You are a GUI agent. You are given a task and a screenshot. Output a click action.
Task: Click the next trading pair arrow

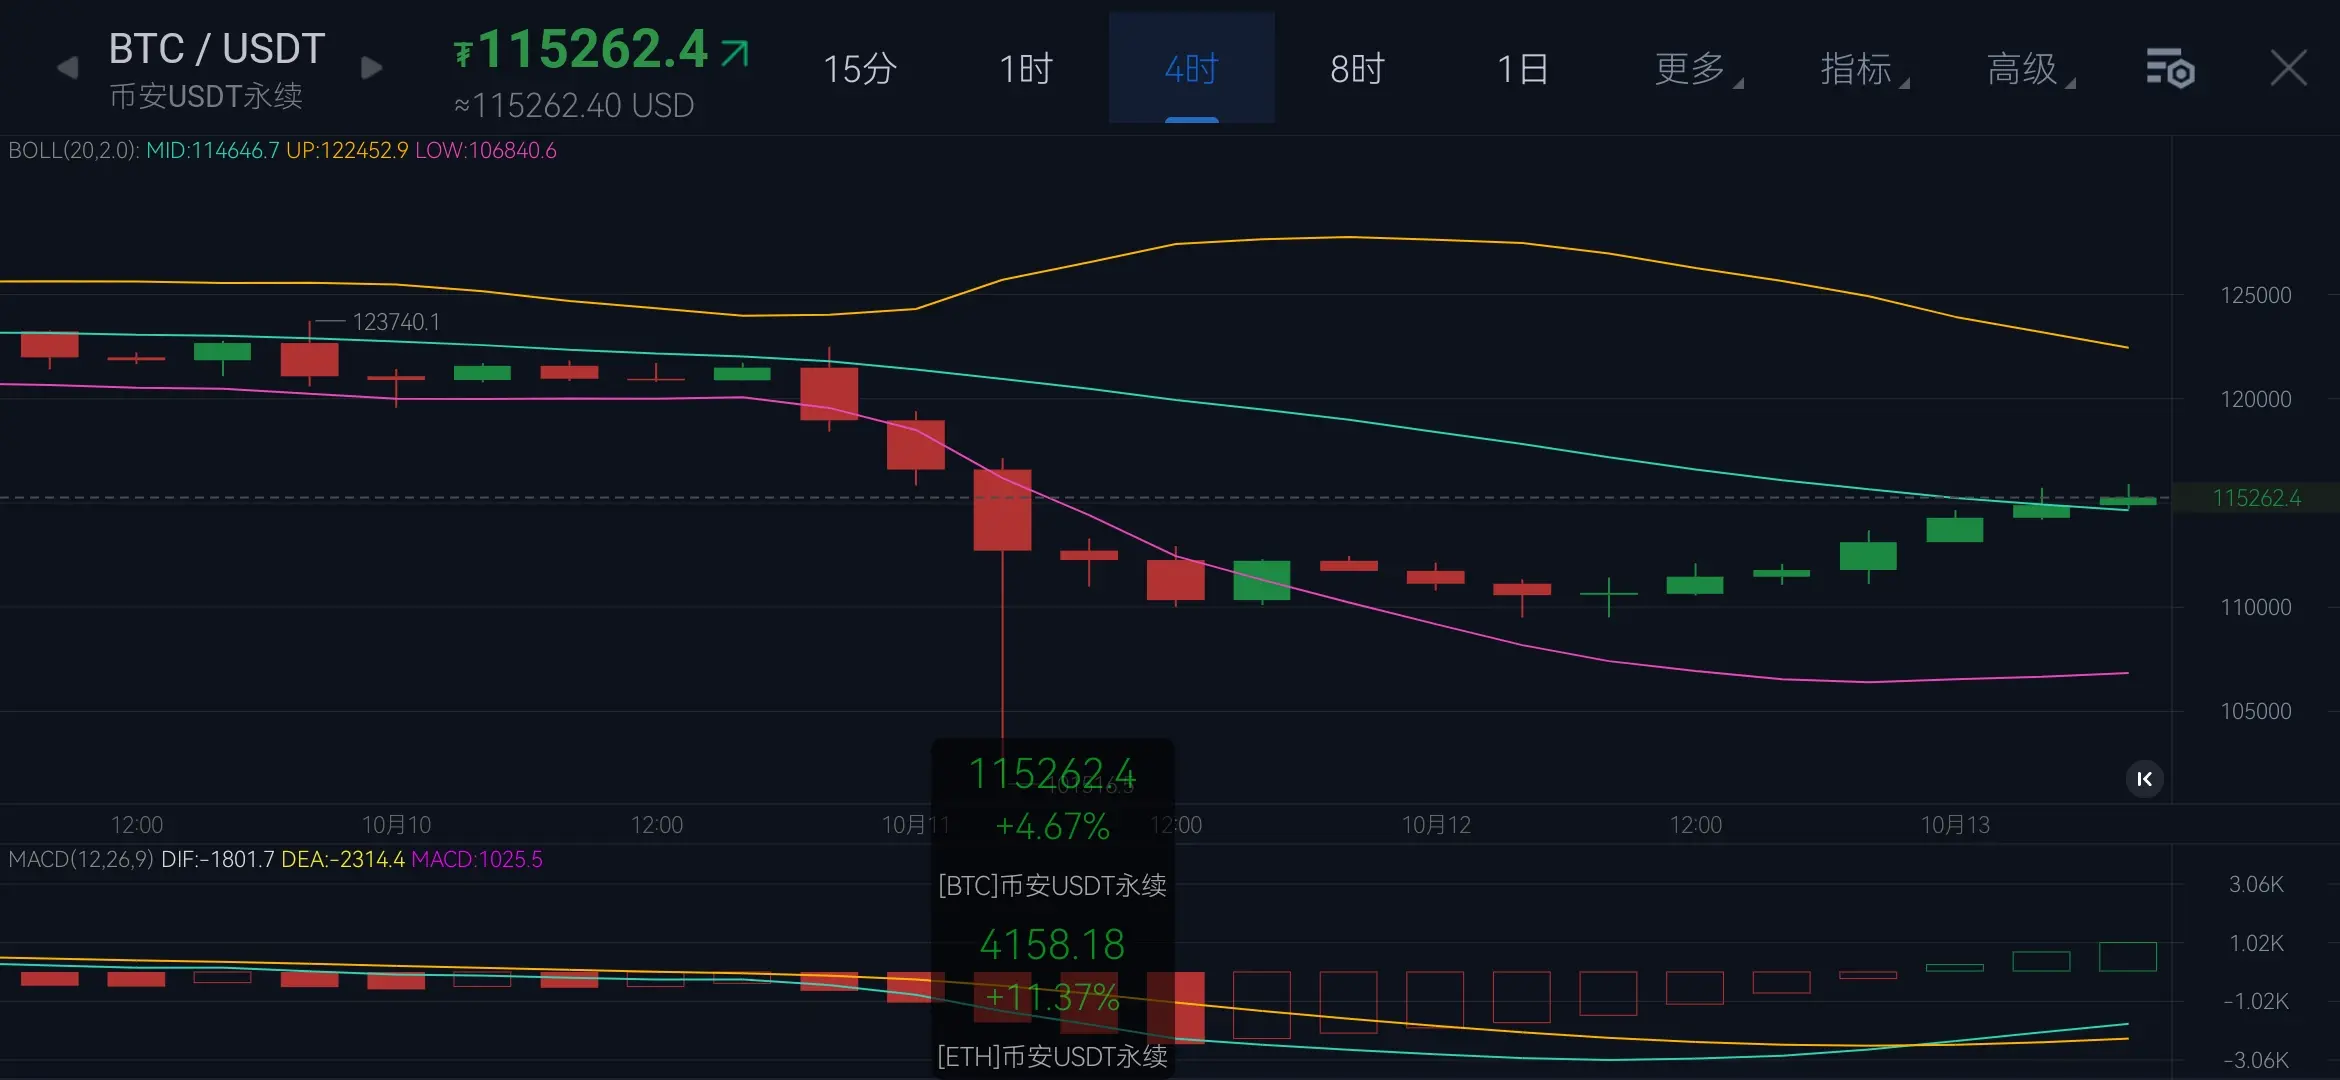pyautogui.click(x=371, y=68)
